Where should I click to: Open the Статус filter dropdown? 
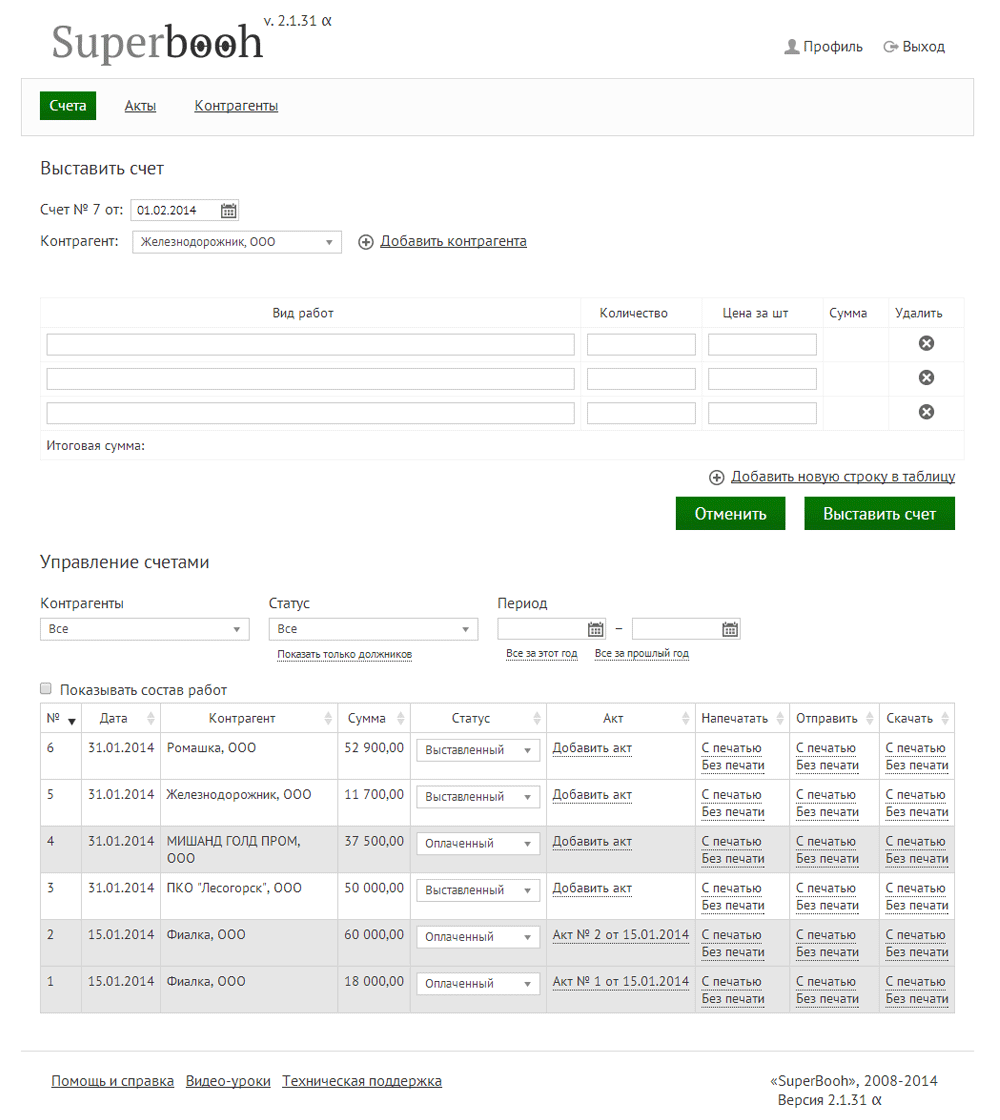pos(373,629)
